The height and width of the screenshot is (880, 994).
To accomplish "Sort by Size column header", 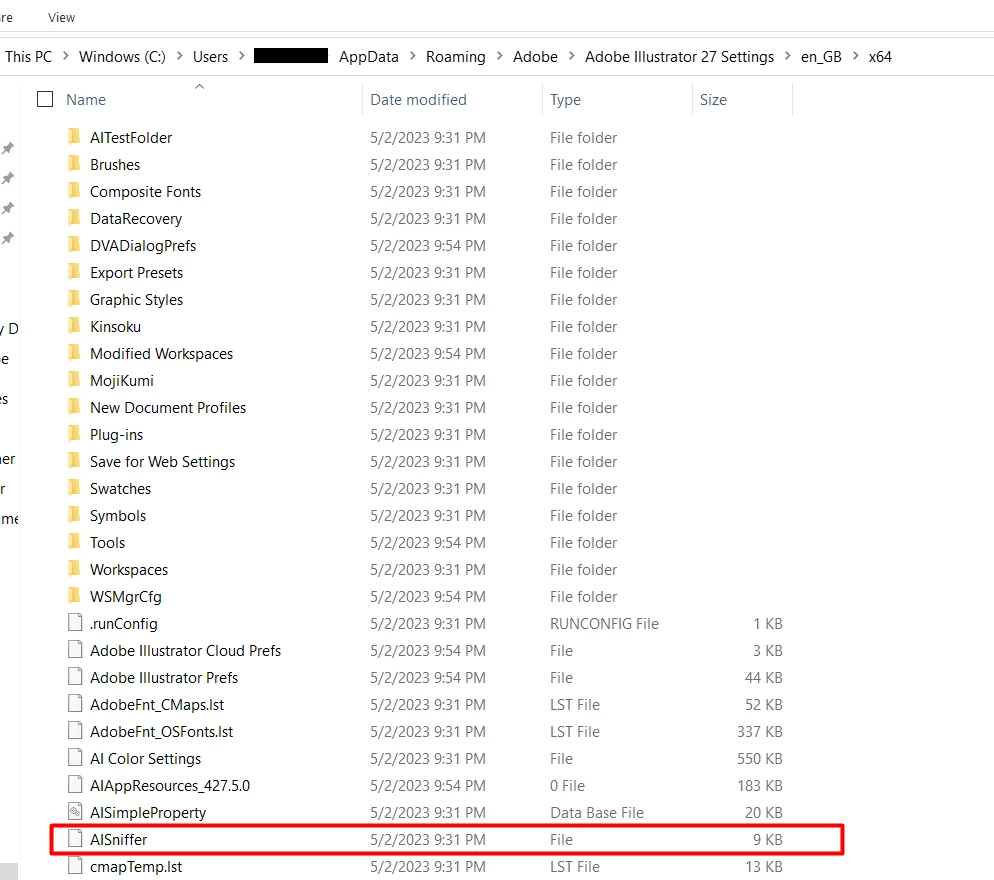I will (713, 100).
